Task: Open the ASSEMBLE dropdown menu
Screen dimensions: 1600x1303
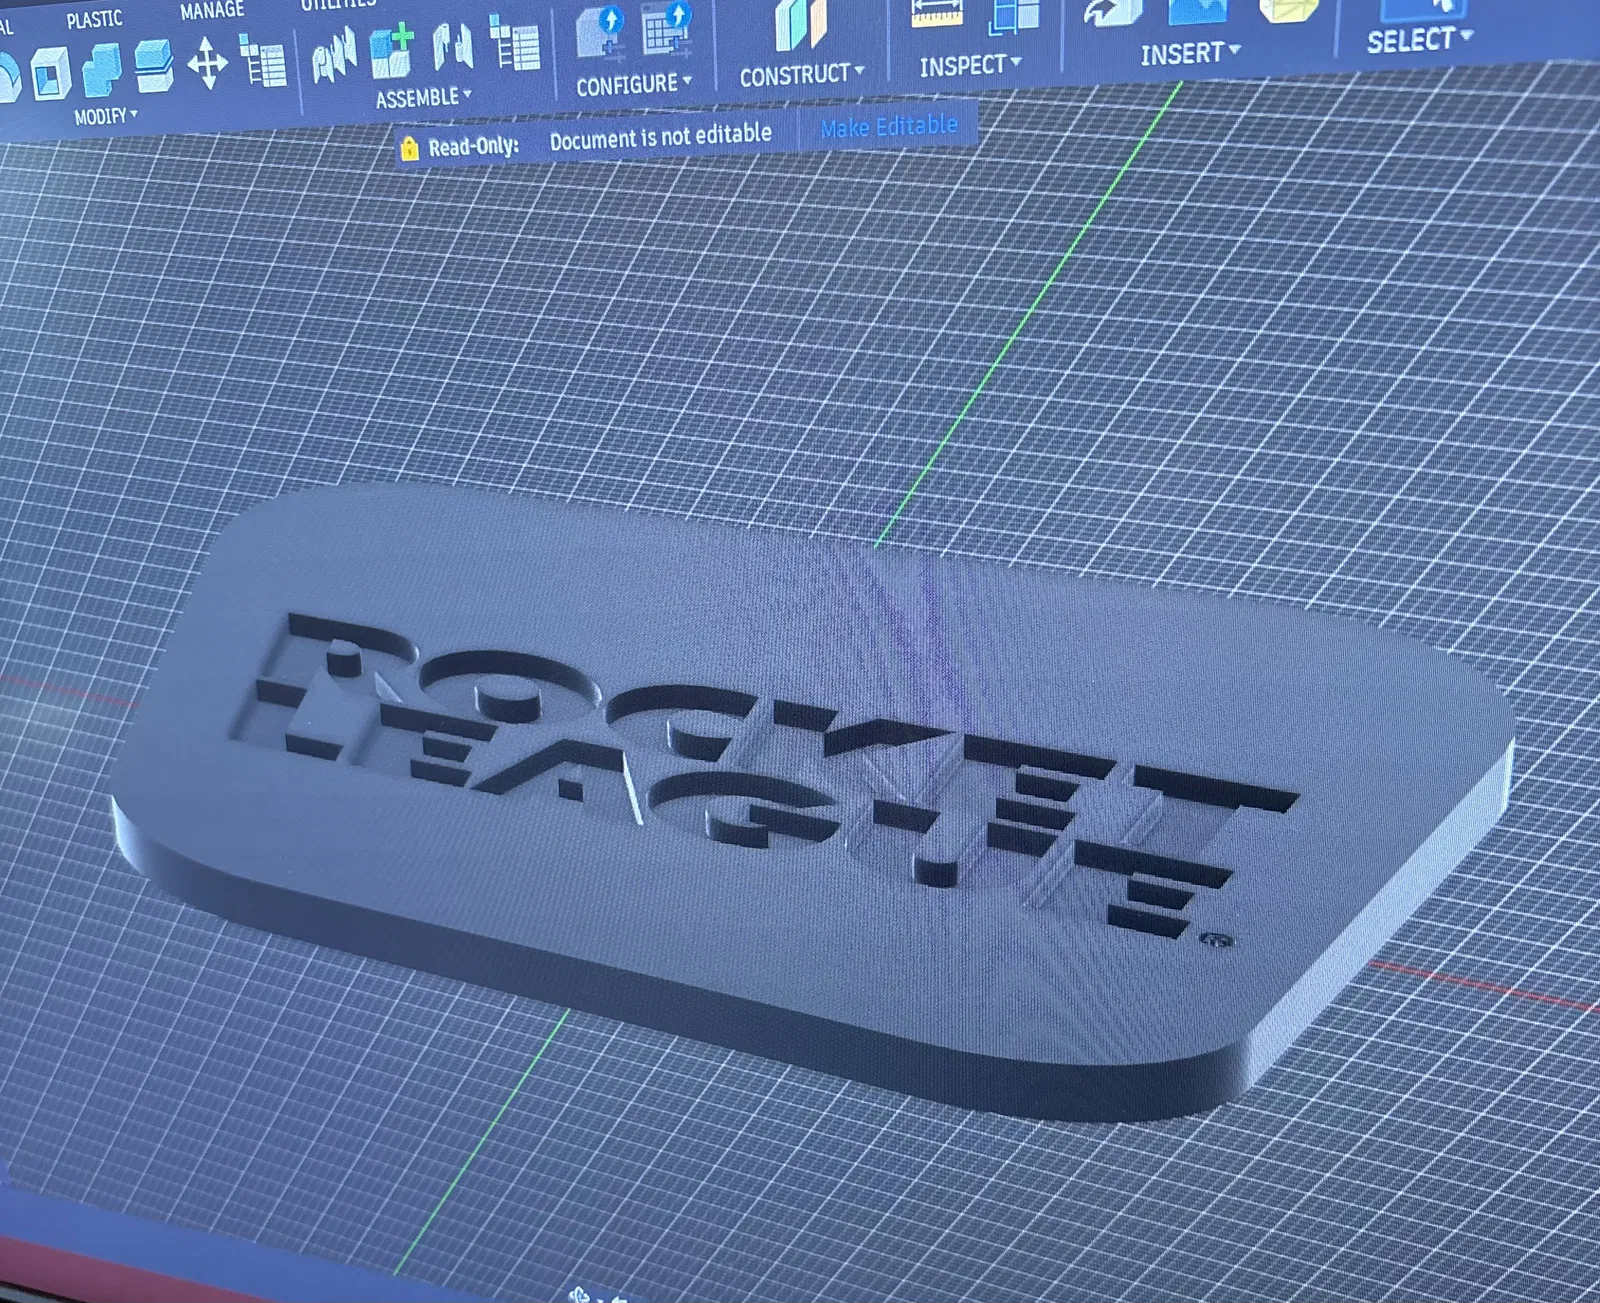Action: click(x=423, y=98)
